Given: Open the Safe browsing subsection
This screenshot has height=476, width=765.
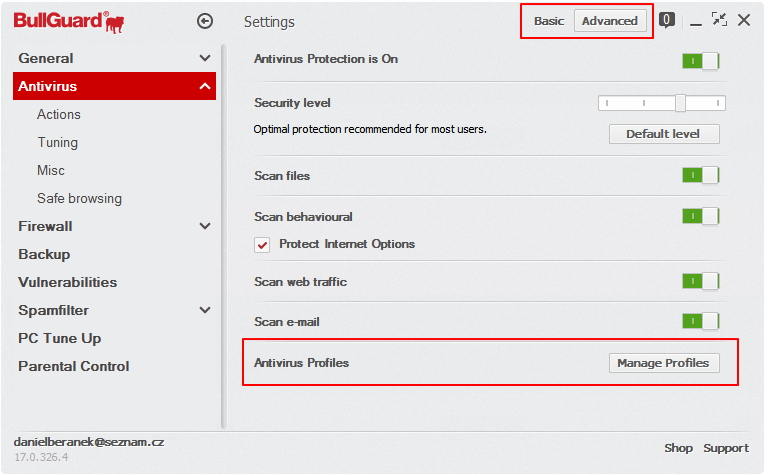Looking at the screenshot, I should pyautogui.click(x=79, y=198).
